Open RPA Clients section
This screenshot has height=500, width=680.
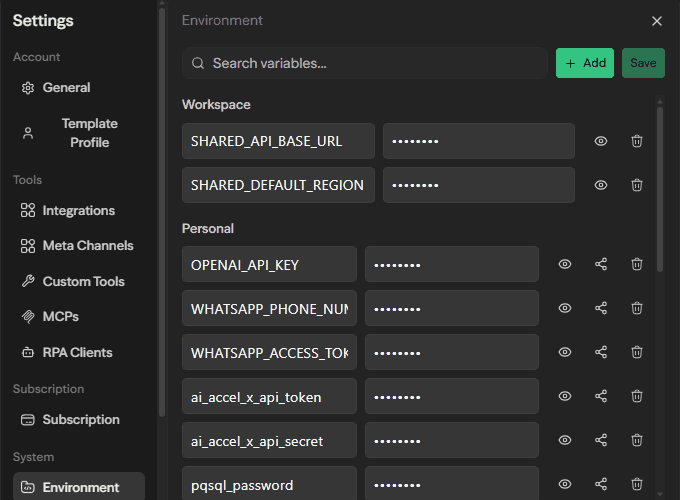click(x=79, y=353)
